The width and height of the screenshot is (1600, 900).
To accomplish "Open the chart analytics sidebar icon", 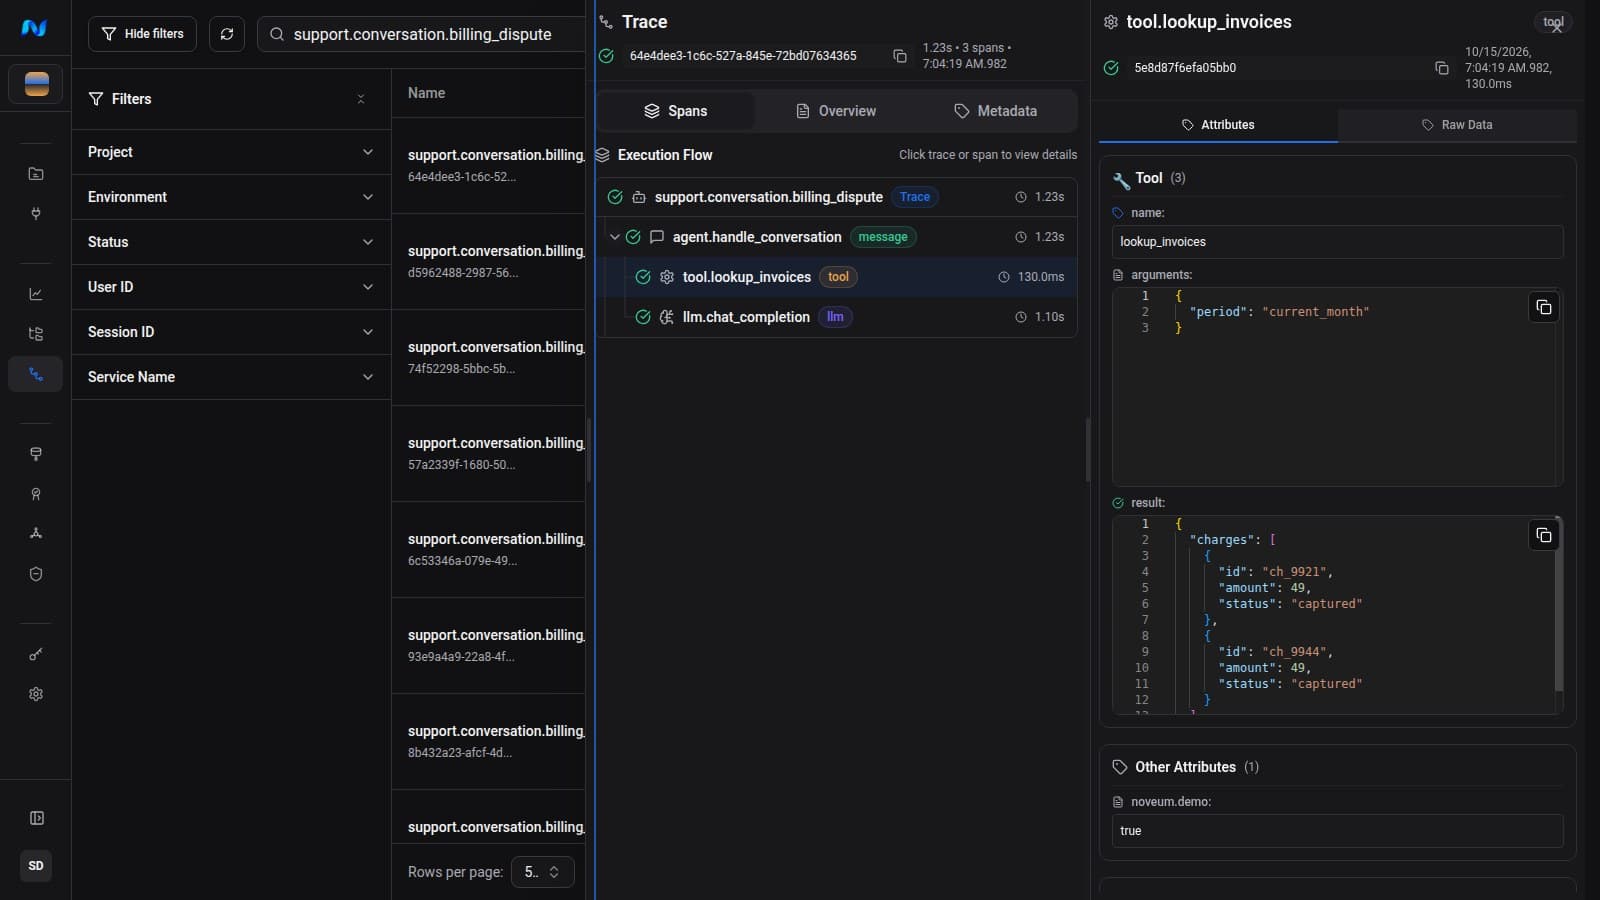I will [x=36, y=294].
